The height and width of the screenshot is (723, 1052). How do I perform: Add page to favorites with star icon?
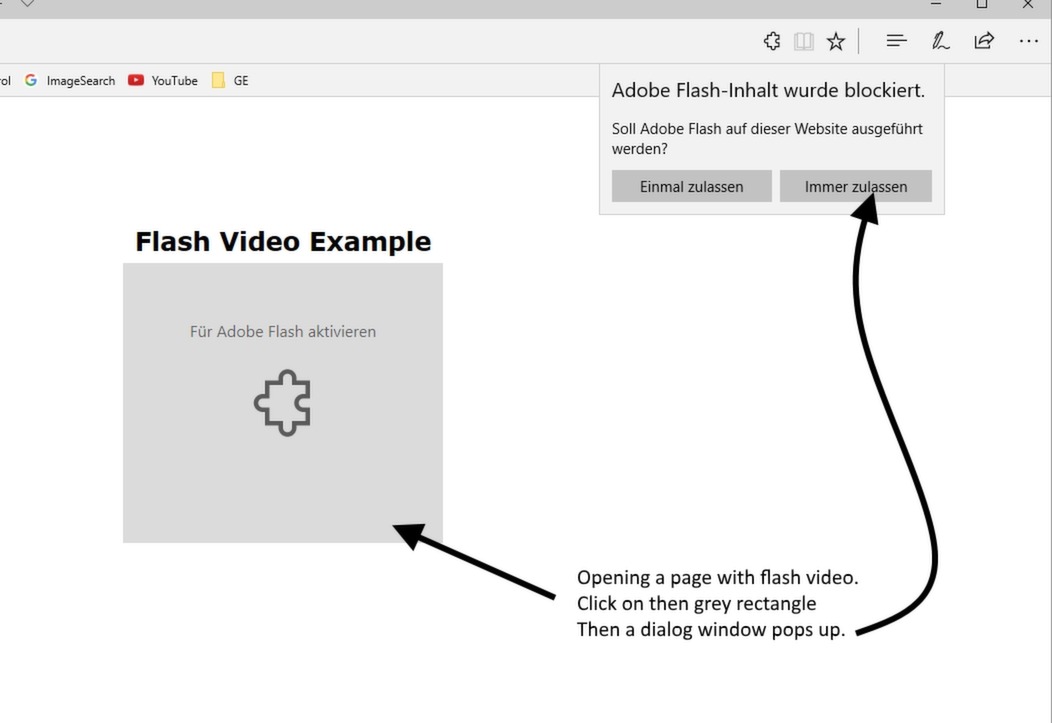tap(835, 42)
